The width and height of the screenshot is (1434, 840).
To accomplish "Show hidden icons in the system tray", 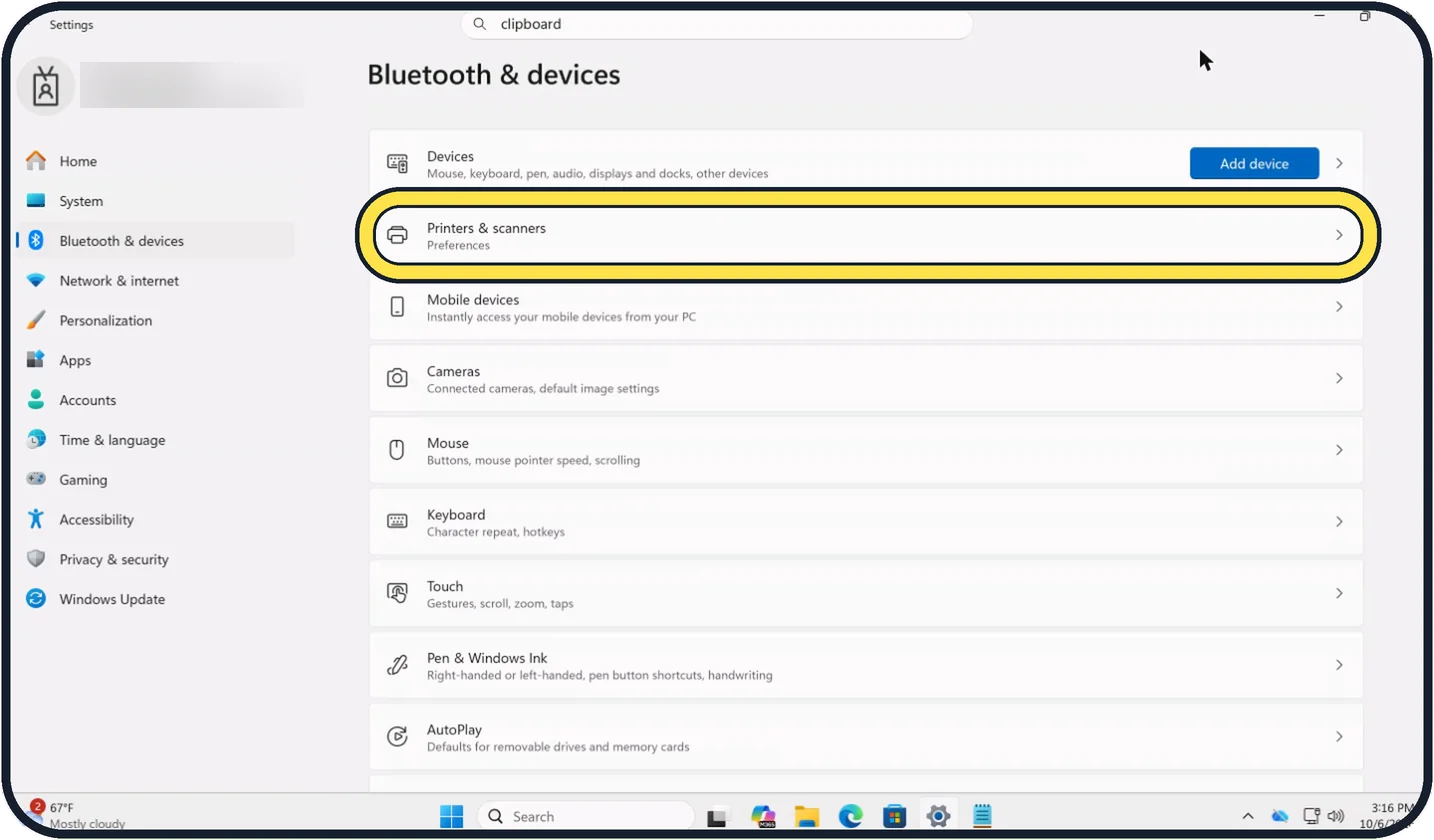I will pyautogui.click(x=1247, y=816).
